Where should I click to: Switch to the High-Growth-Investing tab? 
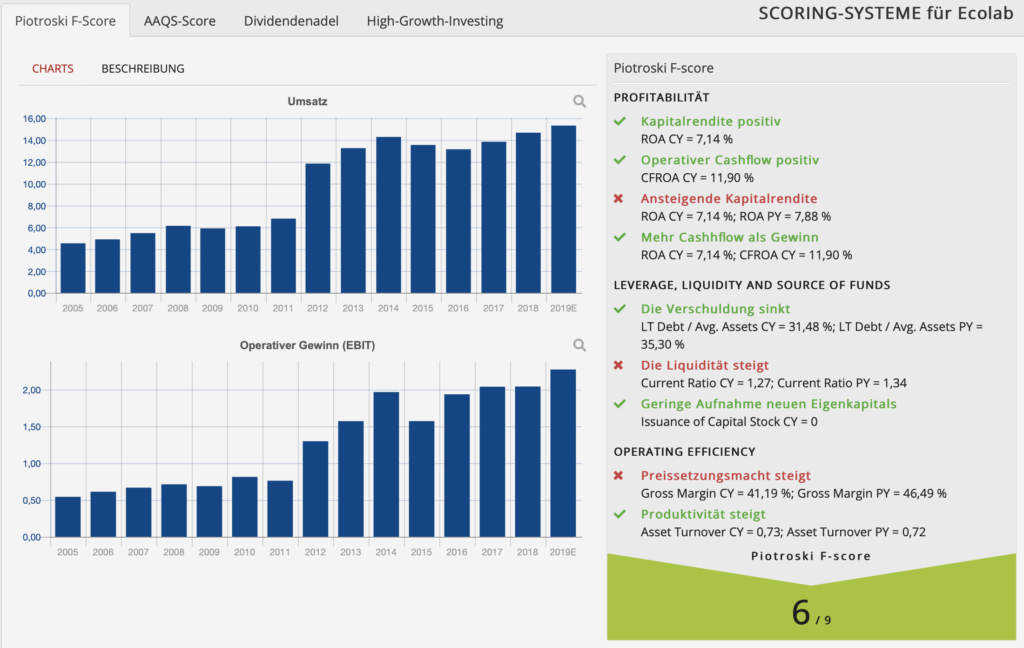(x=435, y=21)
